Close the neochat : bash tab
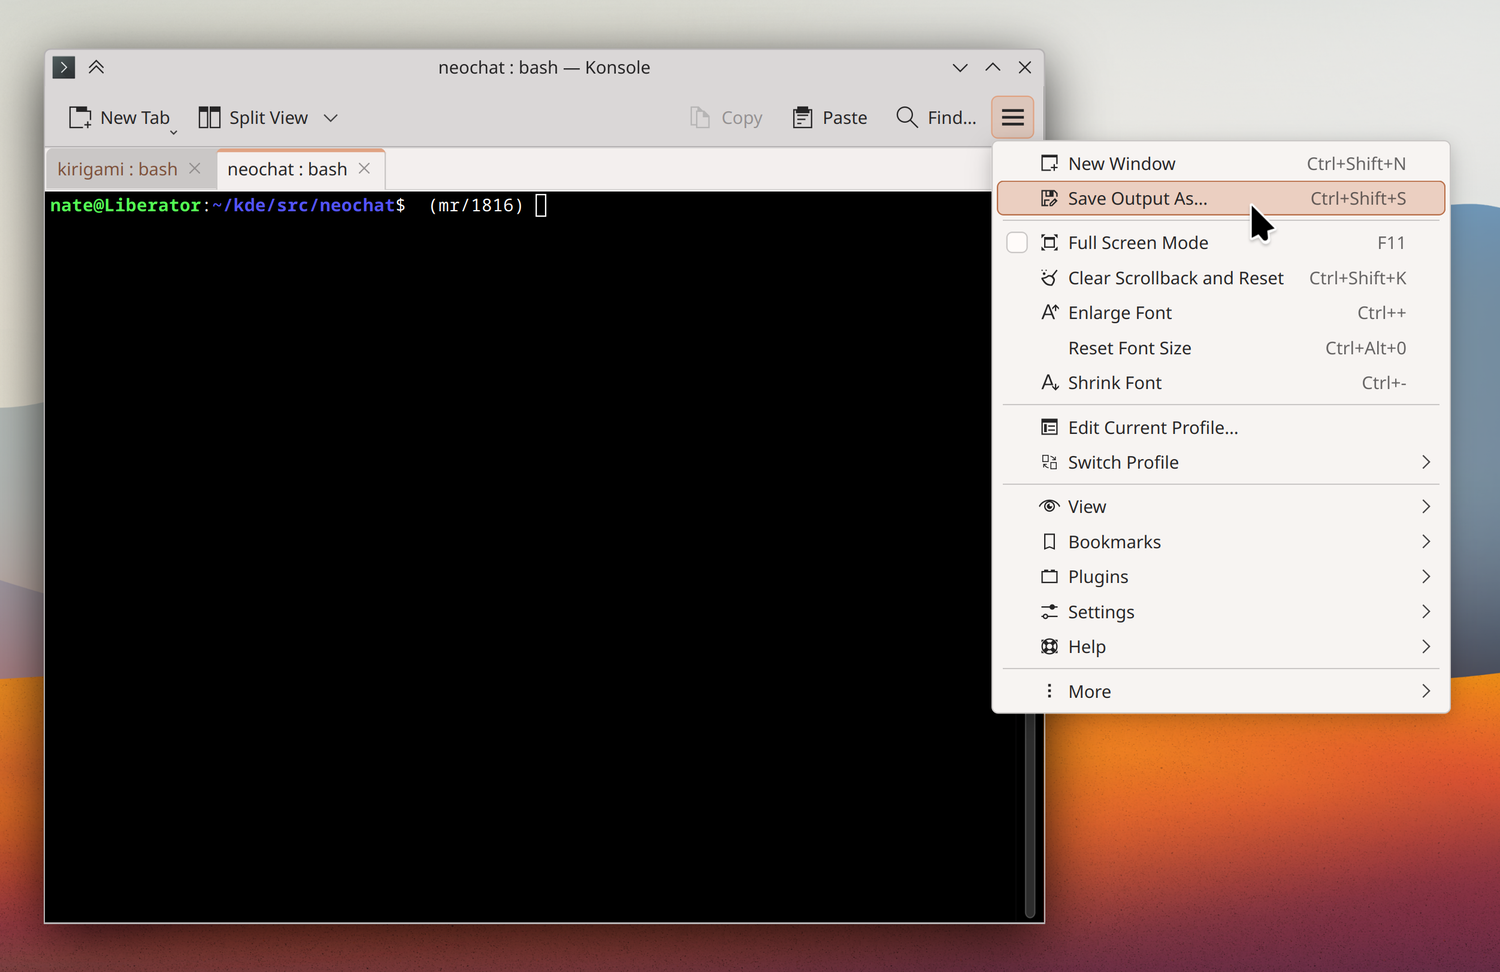Screen dimensions: 1500x972 365,169
